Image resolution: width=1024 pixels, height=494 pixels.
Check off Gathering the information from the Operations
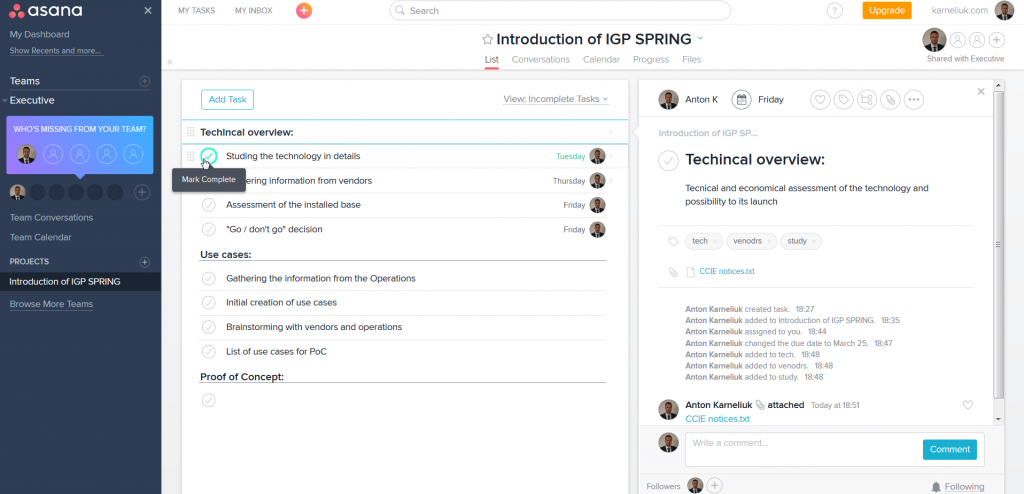tap(208, 278)
